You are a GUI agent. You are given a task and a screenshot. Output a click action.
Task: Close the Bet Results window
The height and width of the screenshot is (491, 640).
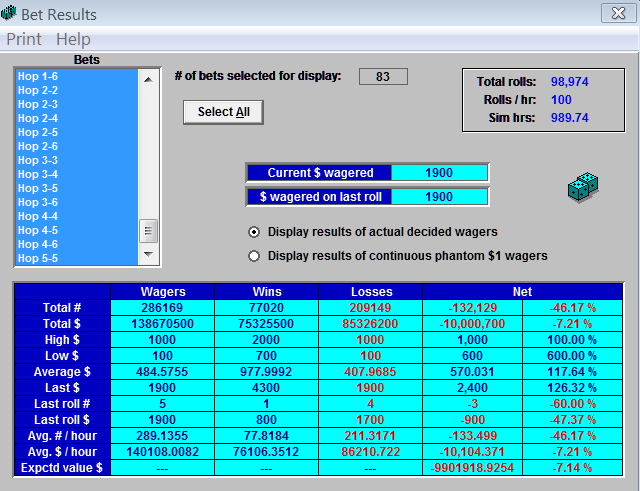click(x=618, y=13)
